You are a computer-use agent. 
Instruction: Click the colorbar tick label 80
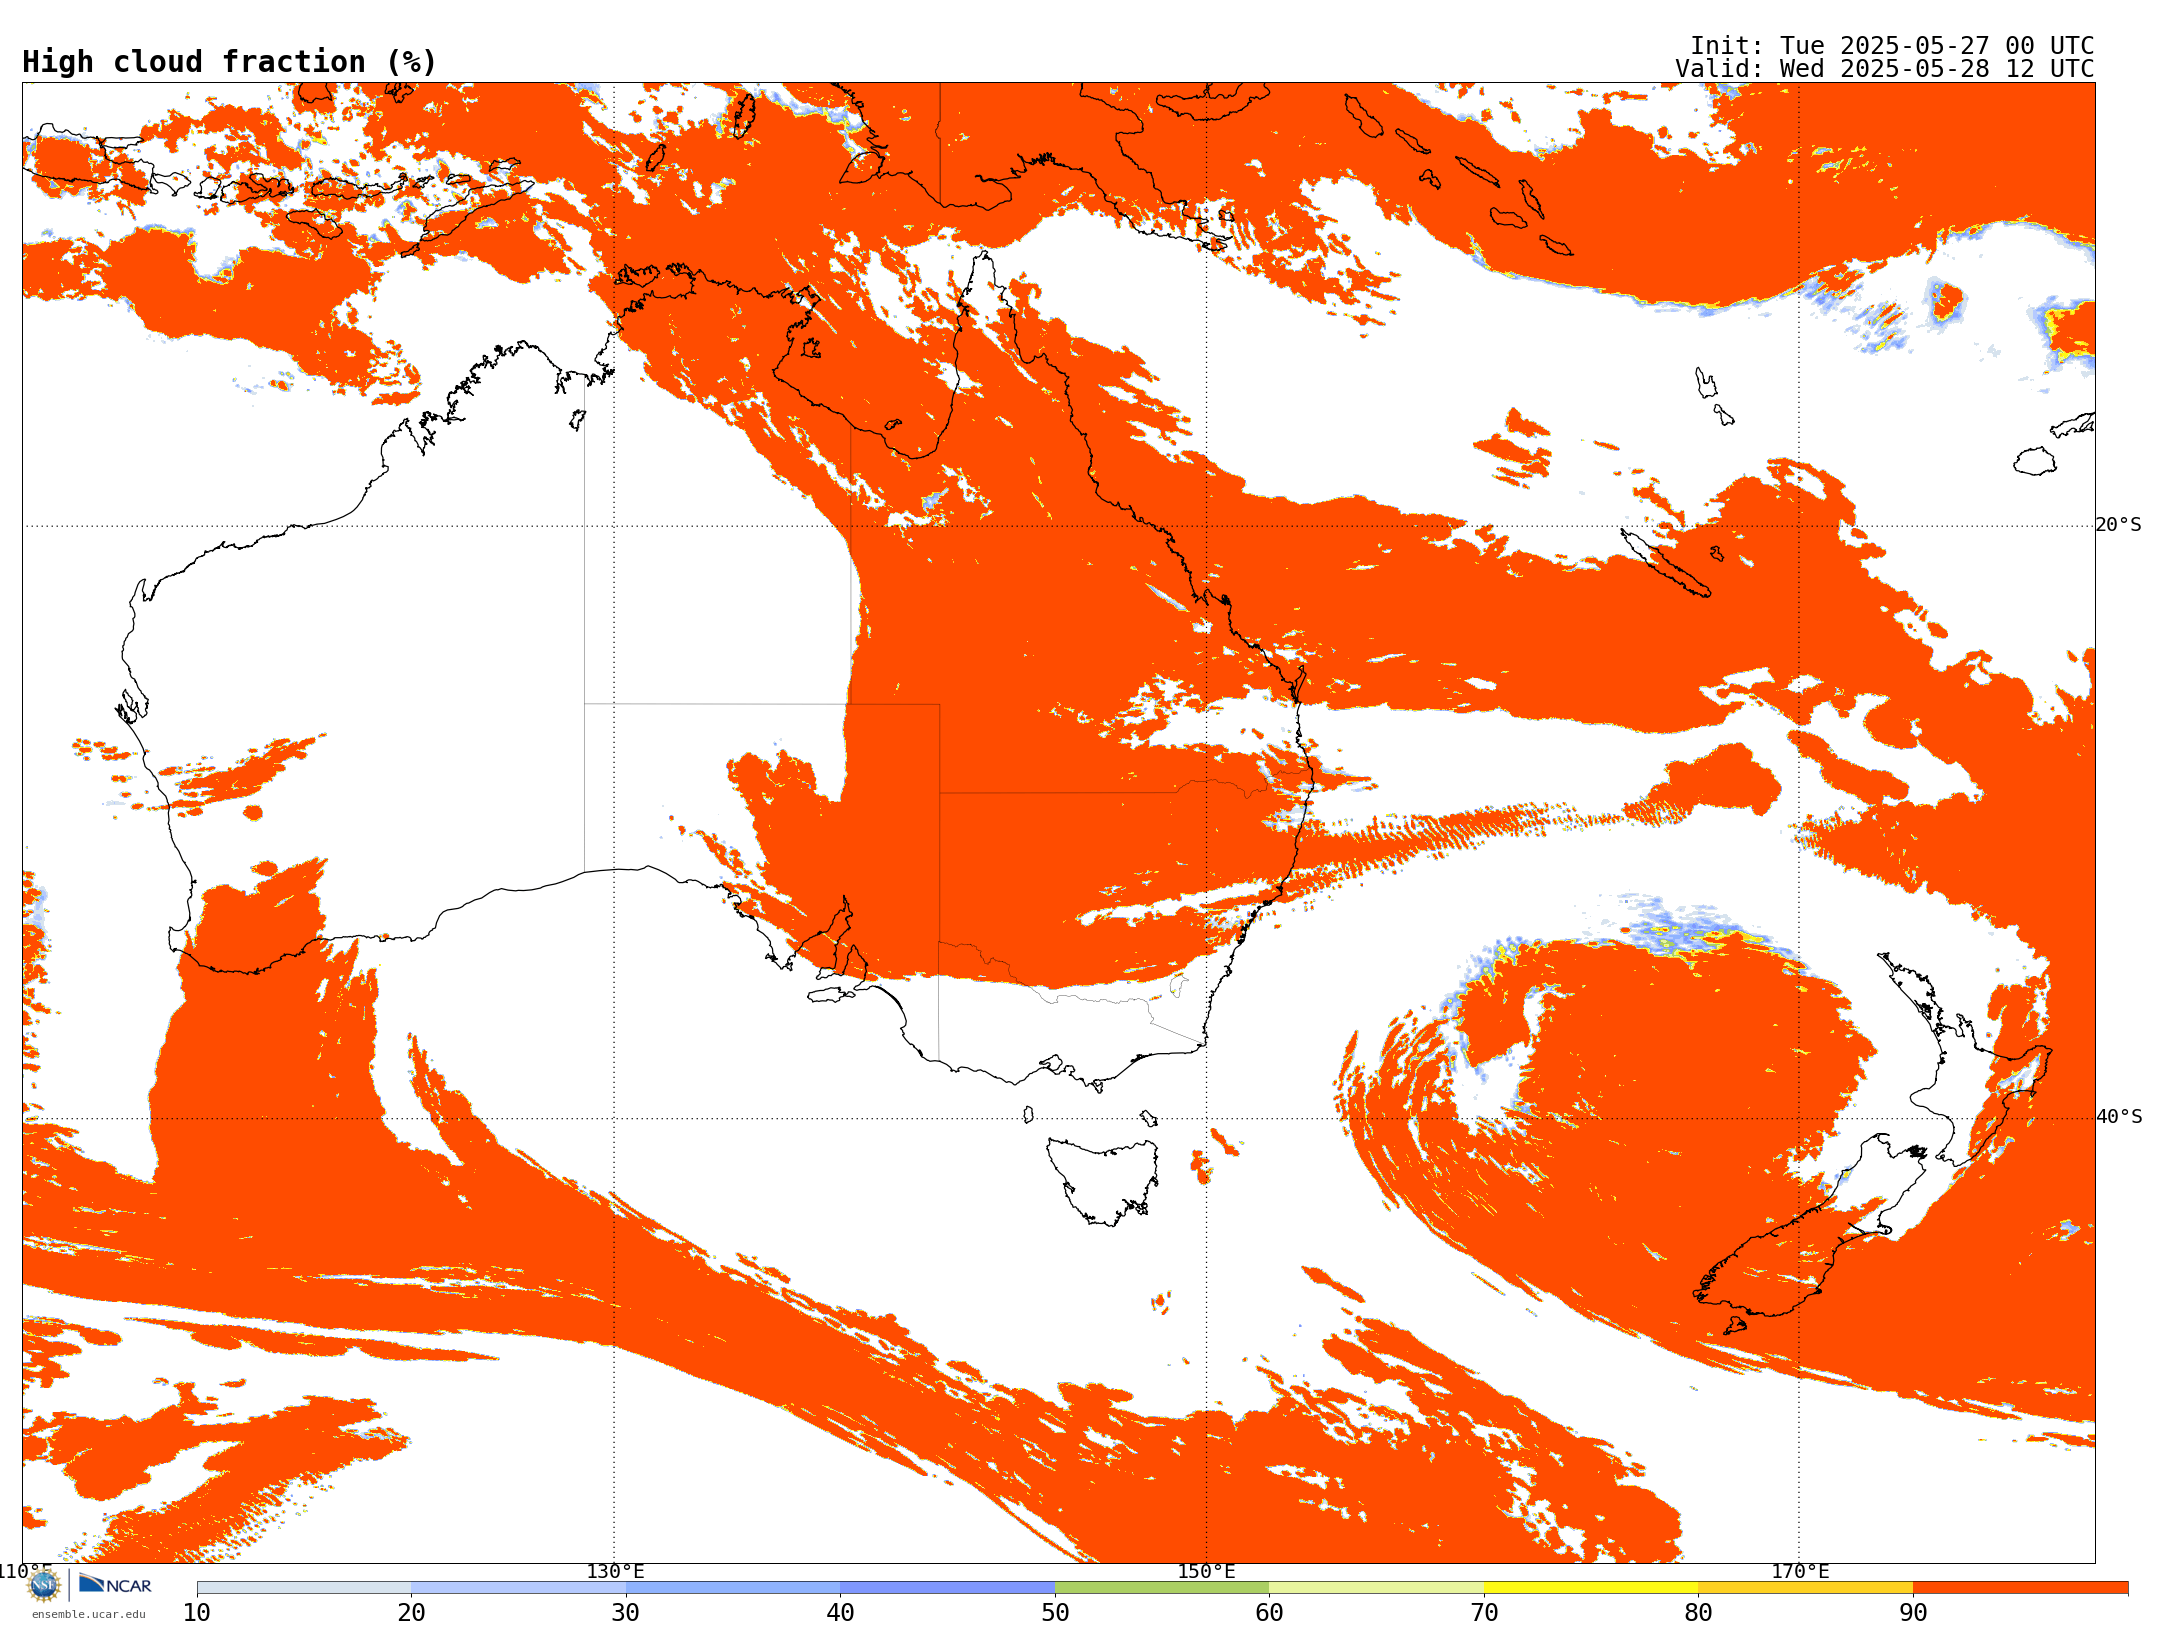coord(1698,1613)
